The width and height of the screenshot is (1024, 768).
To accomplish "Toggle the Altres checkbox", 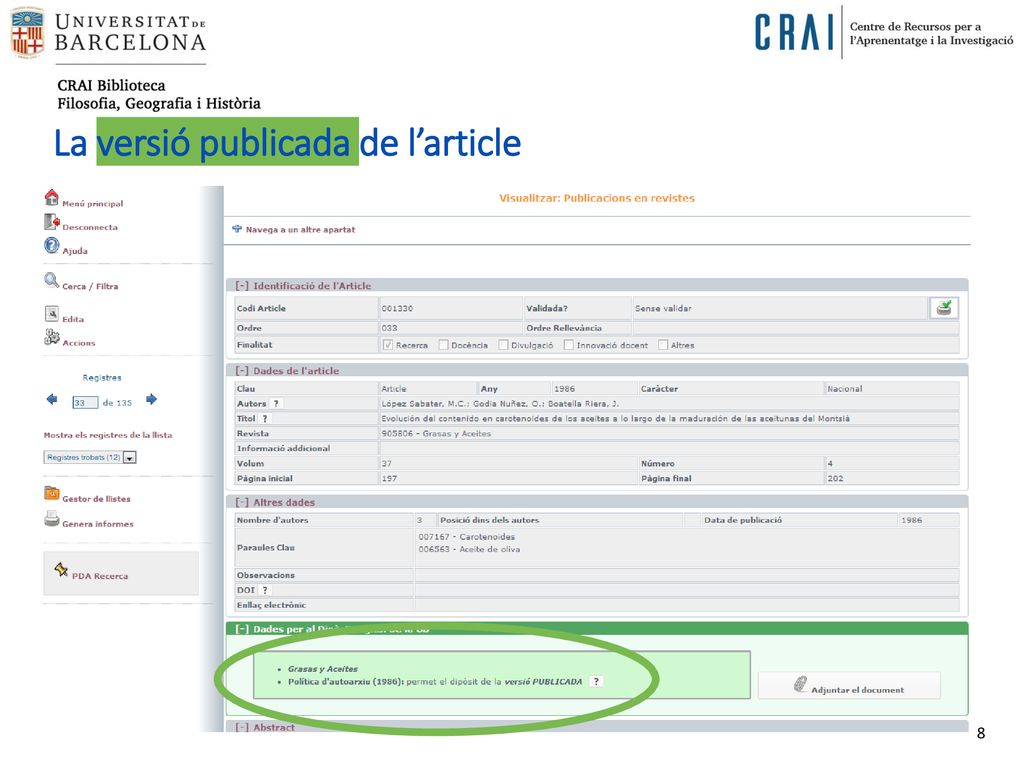I will tap(664, 345).
